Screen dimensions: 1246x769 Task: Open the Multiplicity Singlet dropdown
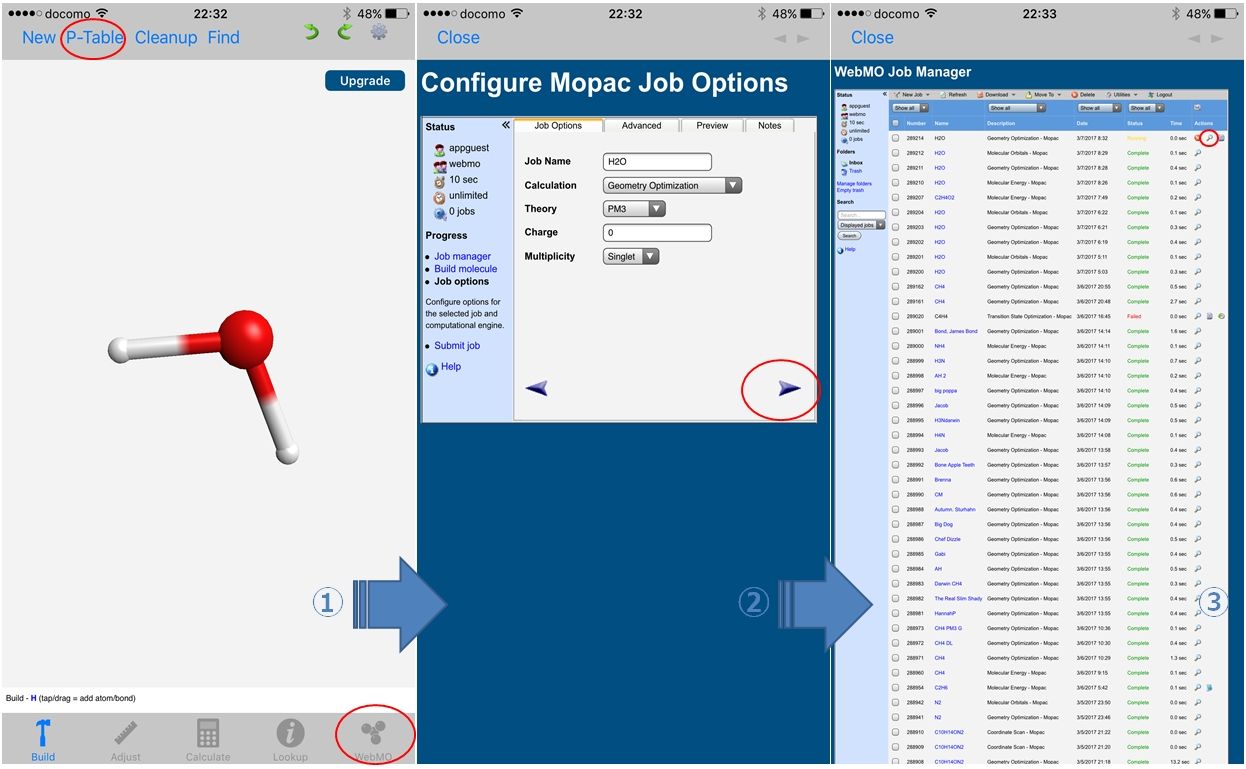(632, 256)
